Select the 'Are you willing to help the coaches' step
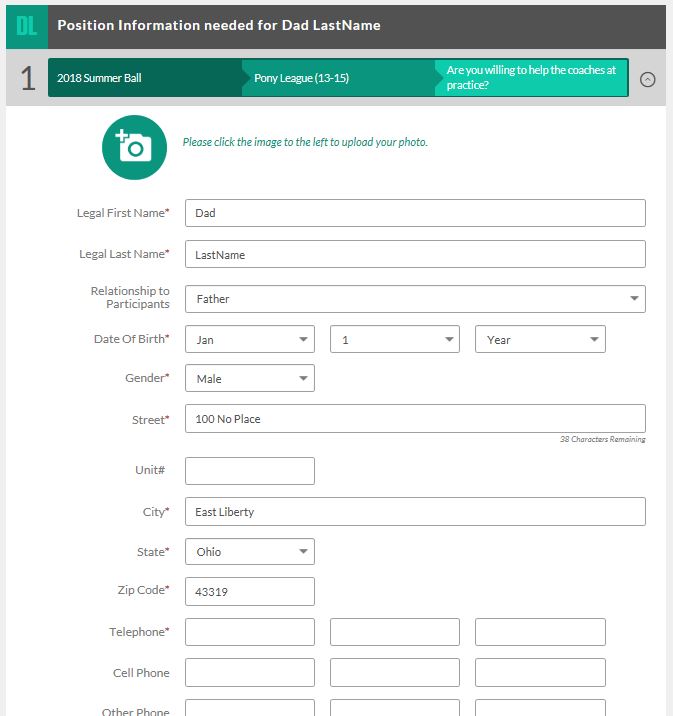Image resolution: width=673 pixels, height=716 pixels. tap(531, 78)
